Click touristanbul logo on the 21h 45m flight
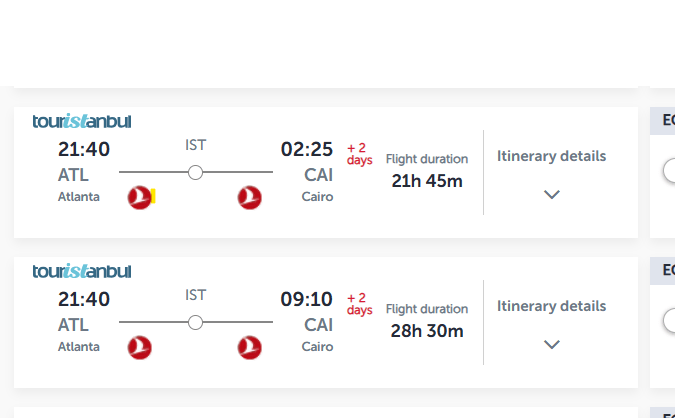The image size is (675, 418). (x=82, y=122)
